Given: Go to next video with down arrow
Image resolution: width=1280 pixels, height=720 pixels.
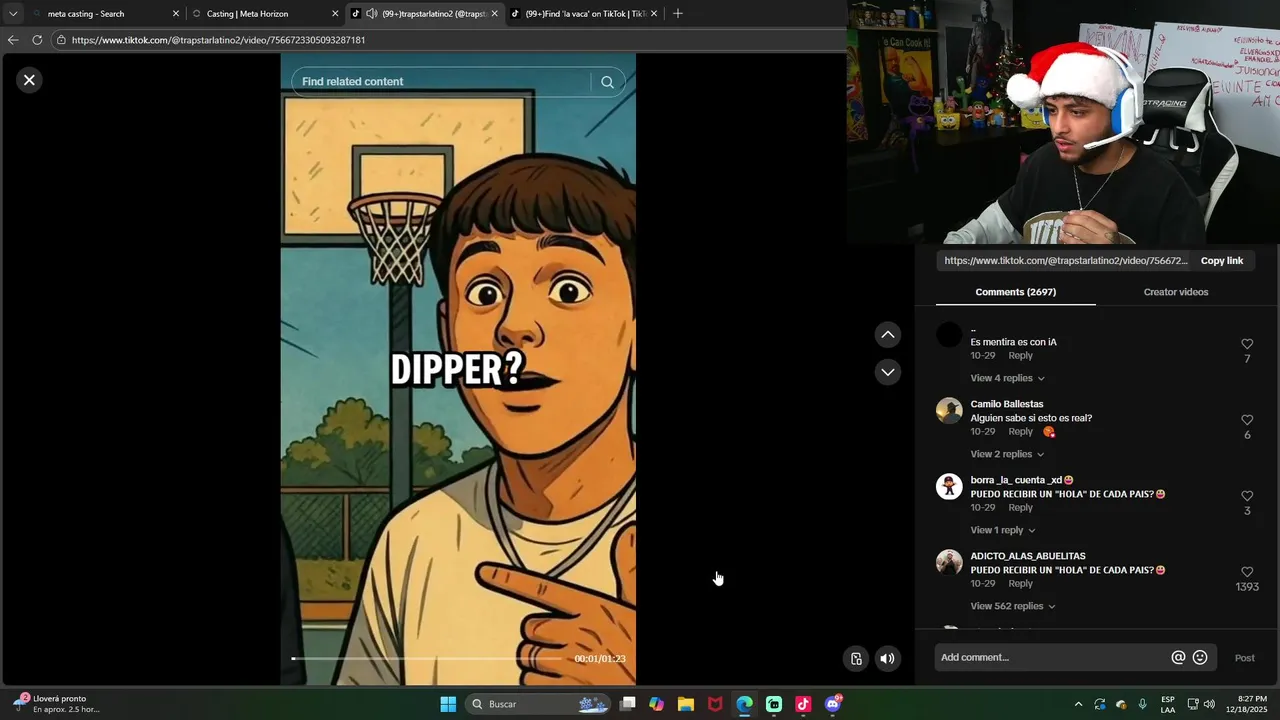Looking at the screenshot, I should (x=888, y=372).
